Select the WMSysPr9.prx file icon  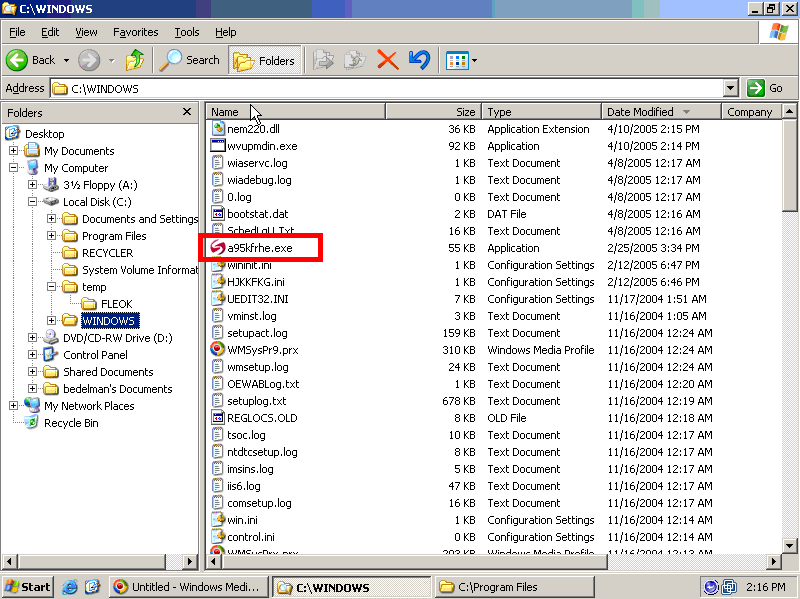point(218,350)
